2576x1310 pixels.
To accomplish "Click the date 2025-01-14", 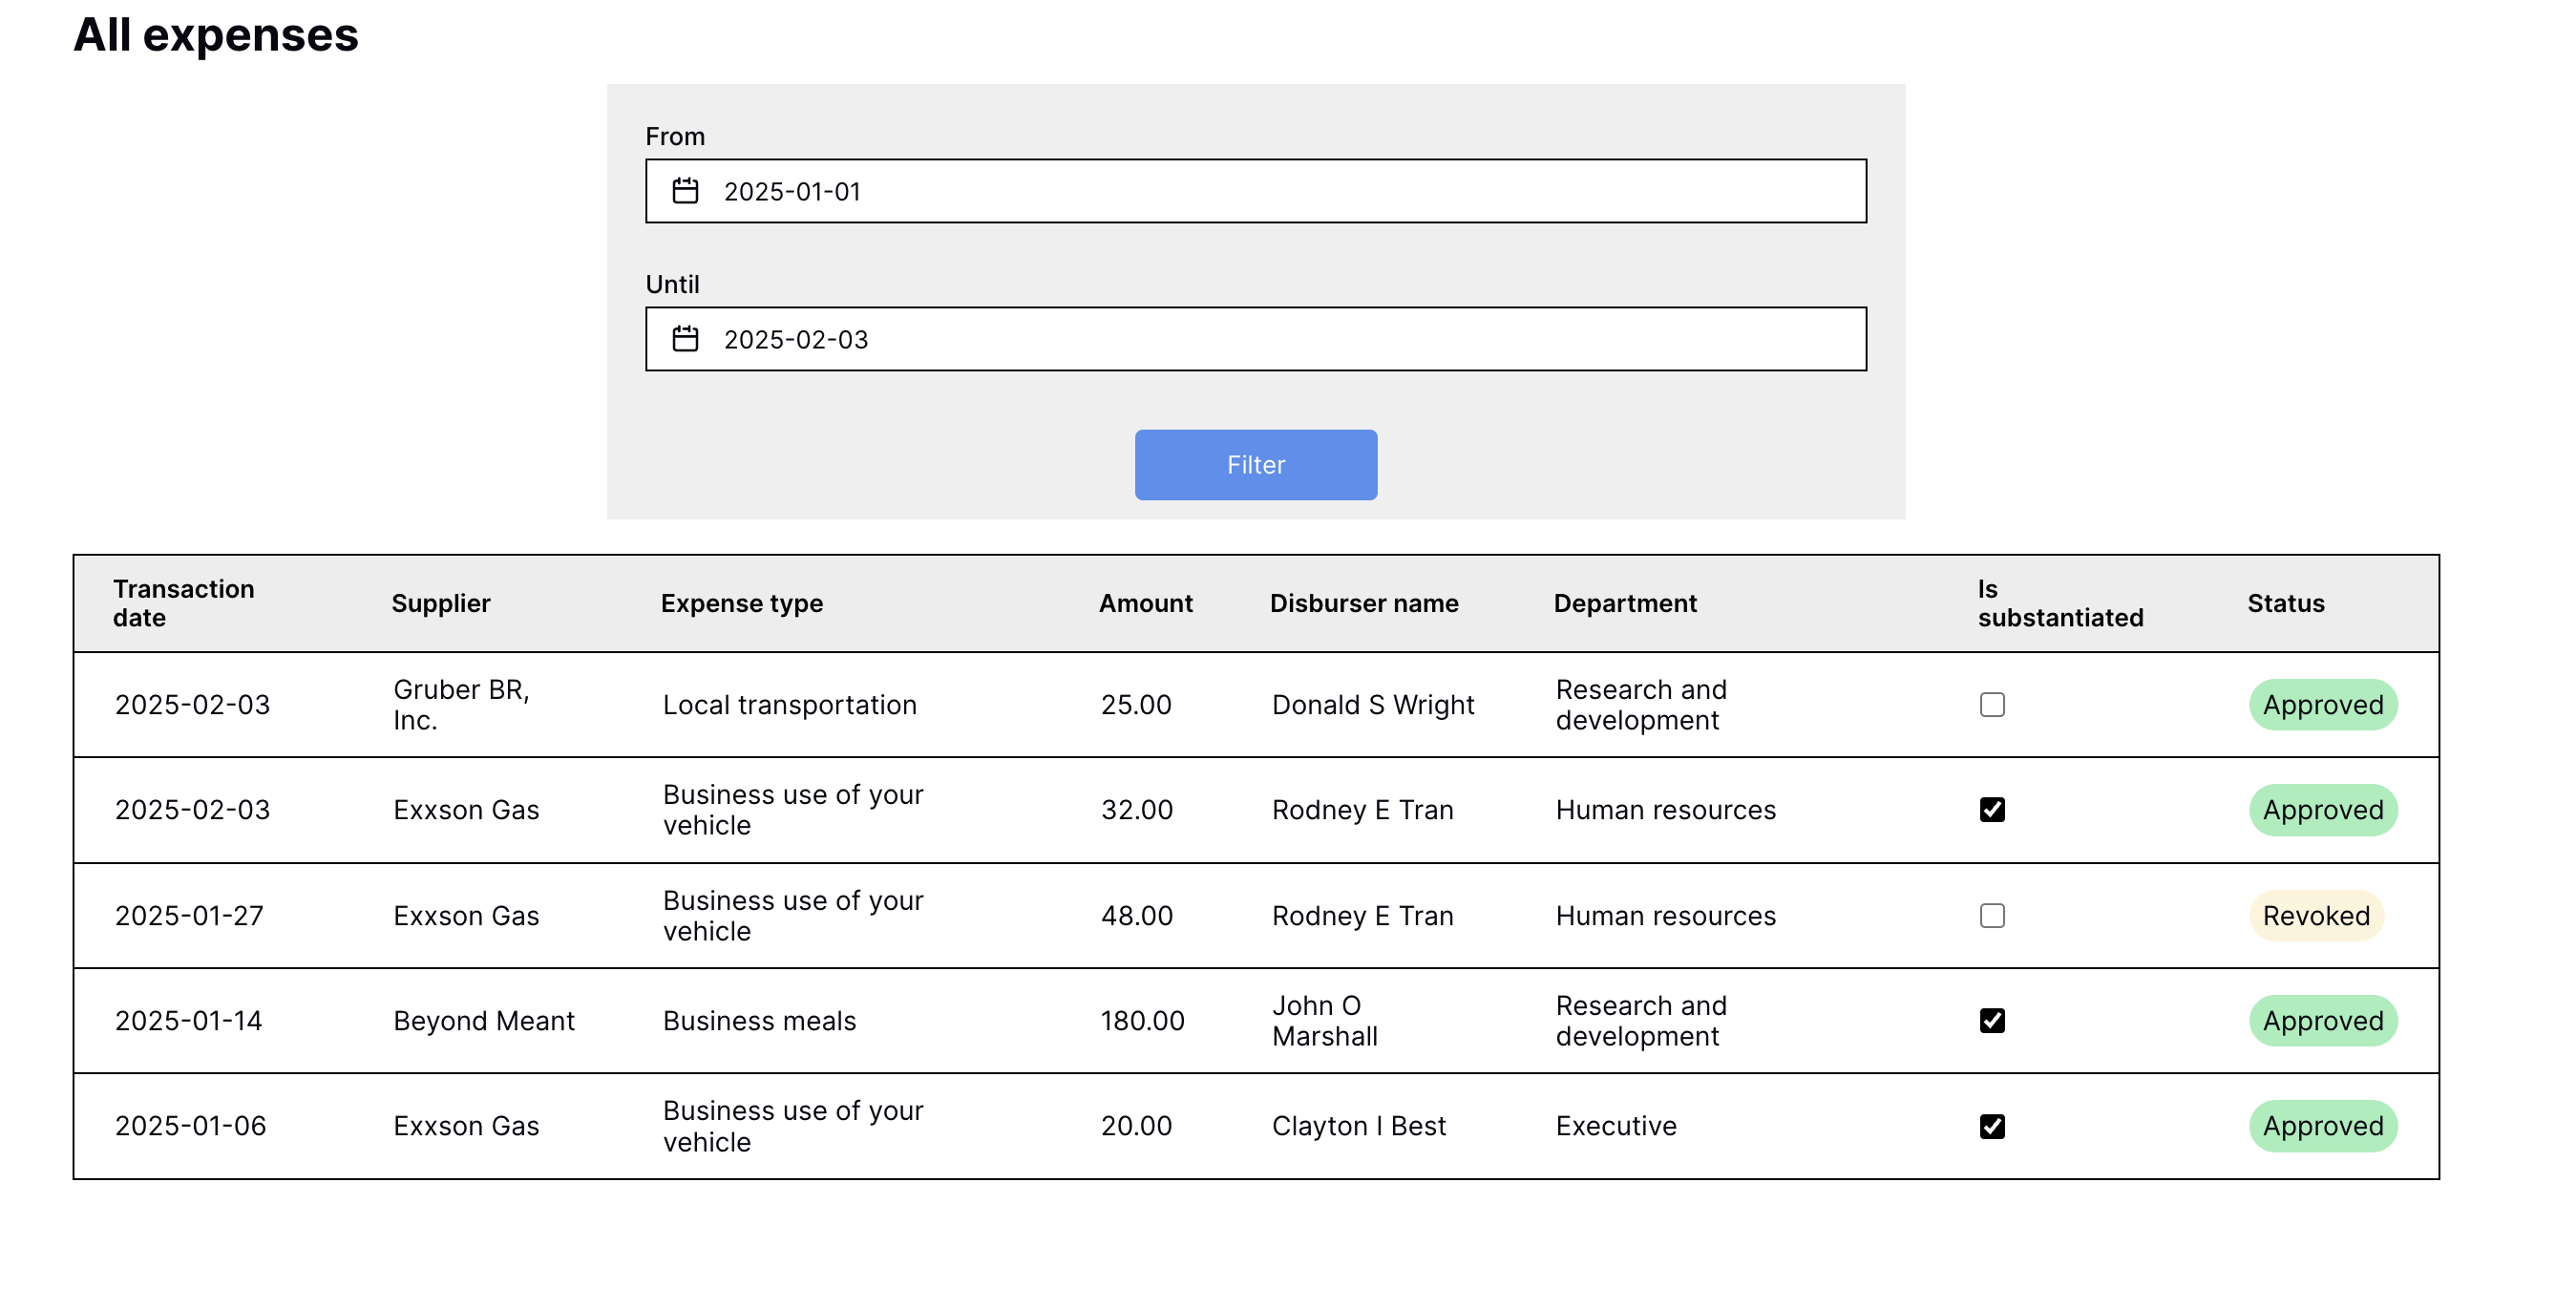I will pyautogui.click(x=189, y=1021).
